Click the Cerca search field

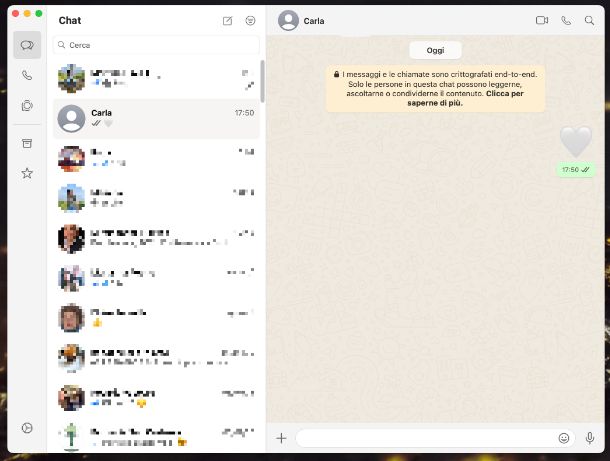click(x=157, y=45)
